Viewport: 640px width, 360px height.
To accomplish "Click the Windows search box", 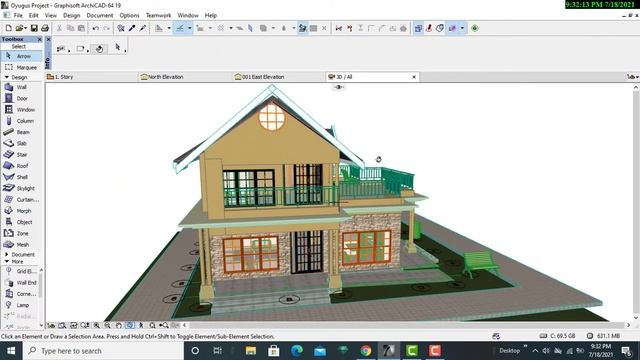I will tap(102, 351).
